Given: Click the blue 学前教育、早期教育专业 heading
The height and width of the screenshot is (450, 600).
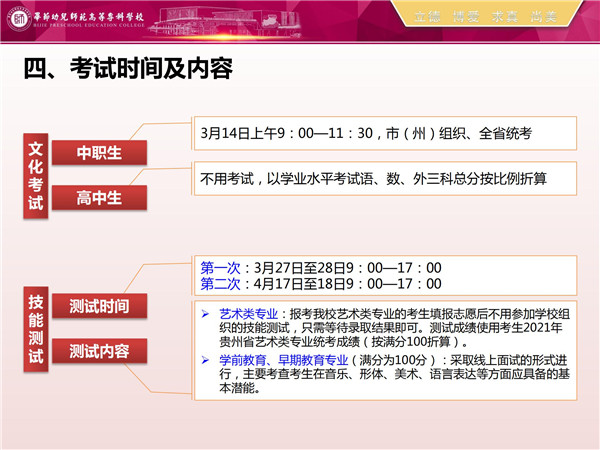Looking at the screenshot, I should tap(284, 360).
